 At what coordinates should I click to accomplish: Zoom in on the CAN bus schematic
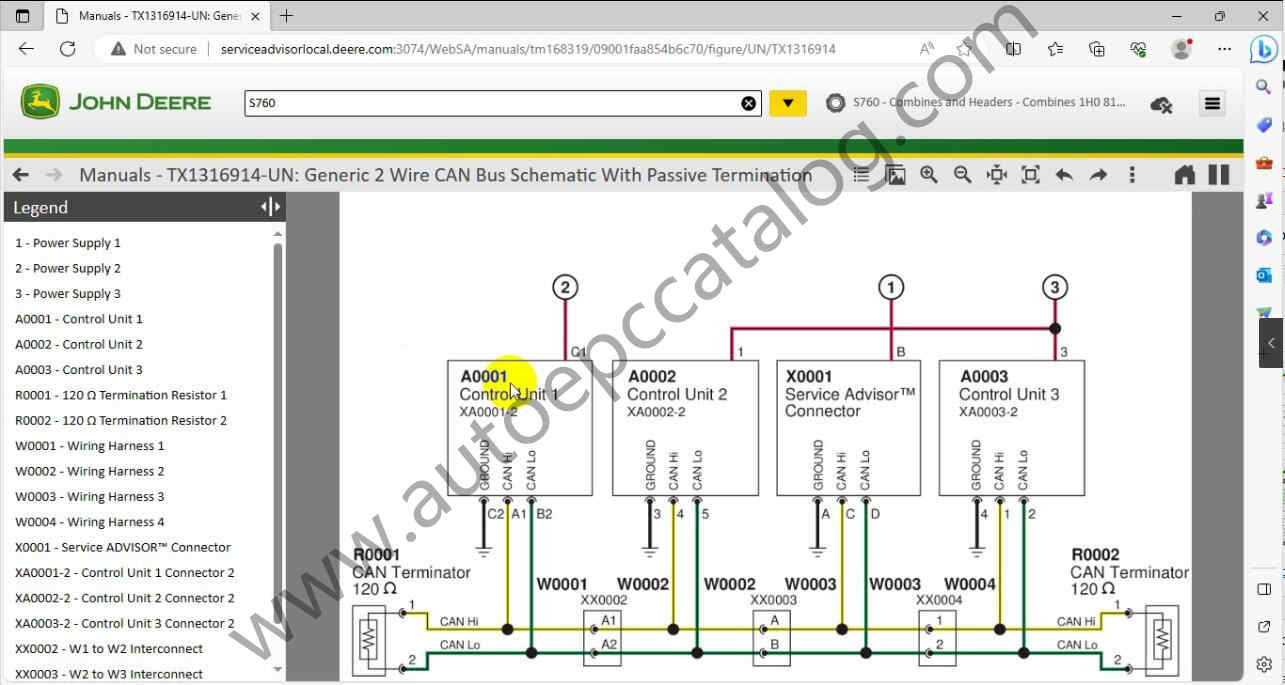pos(929,175)
